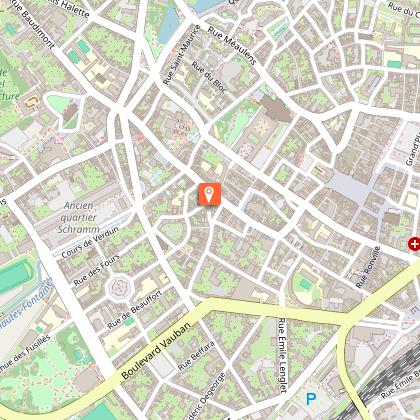Click the Rue Émile Lenglet label
Screen dimensions: 420x420
pyautogui.click(x=282, y=355)
